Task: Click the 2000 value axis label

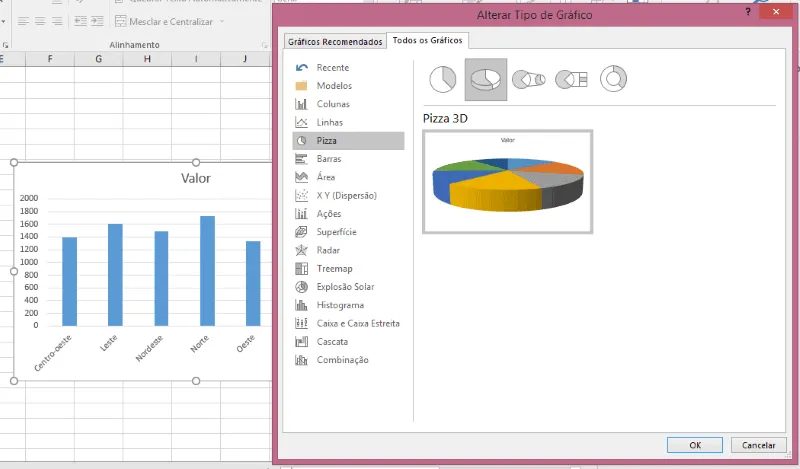Action: pos(29,198)
